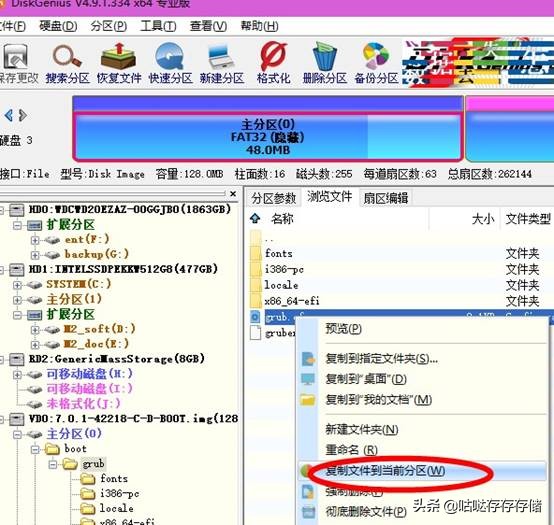554x525 pixels.
Task: Click the Delete Partition (删除分区) icon
Action: point(325,56)
